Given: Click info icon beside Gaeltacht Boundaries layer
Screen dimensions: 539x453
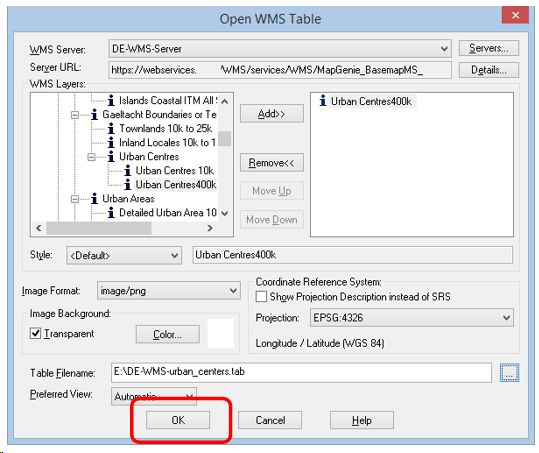Looking at the screenshot, I should (x=94, y=114).
